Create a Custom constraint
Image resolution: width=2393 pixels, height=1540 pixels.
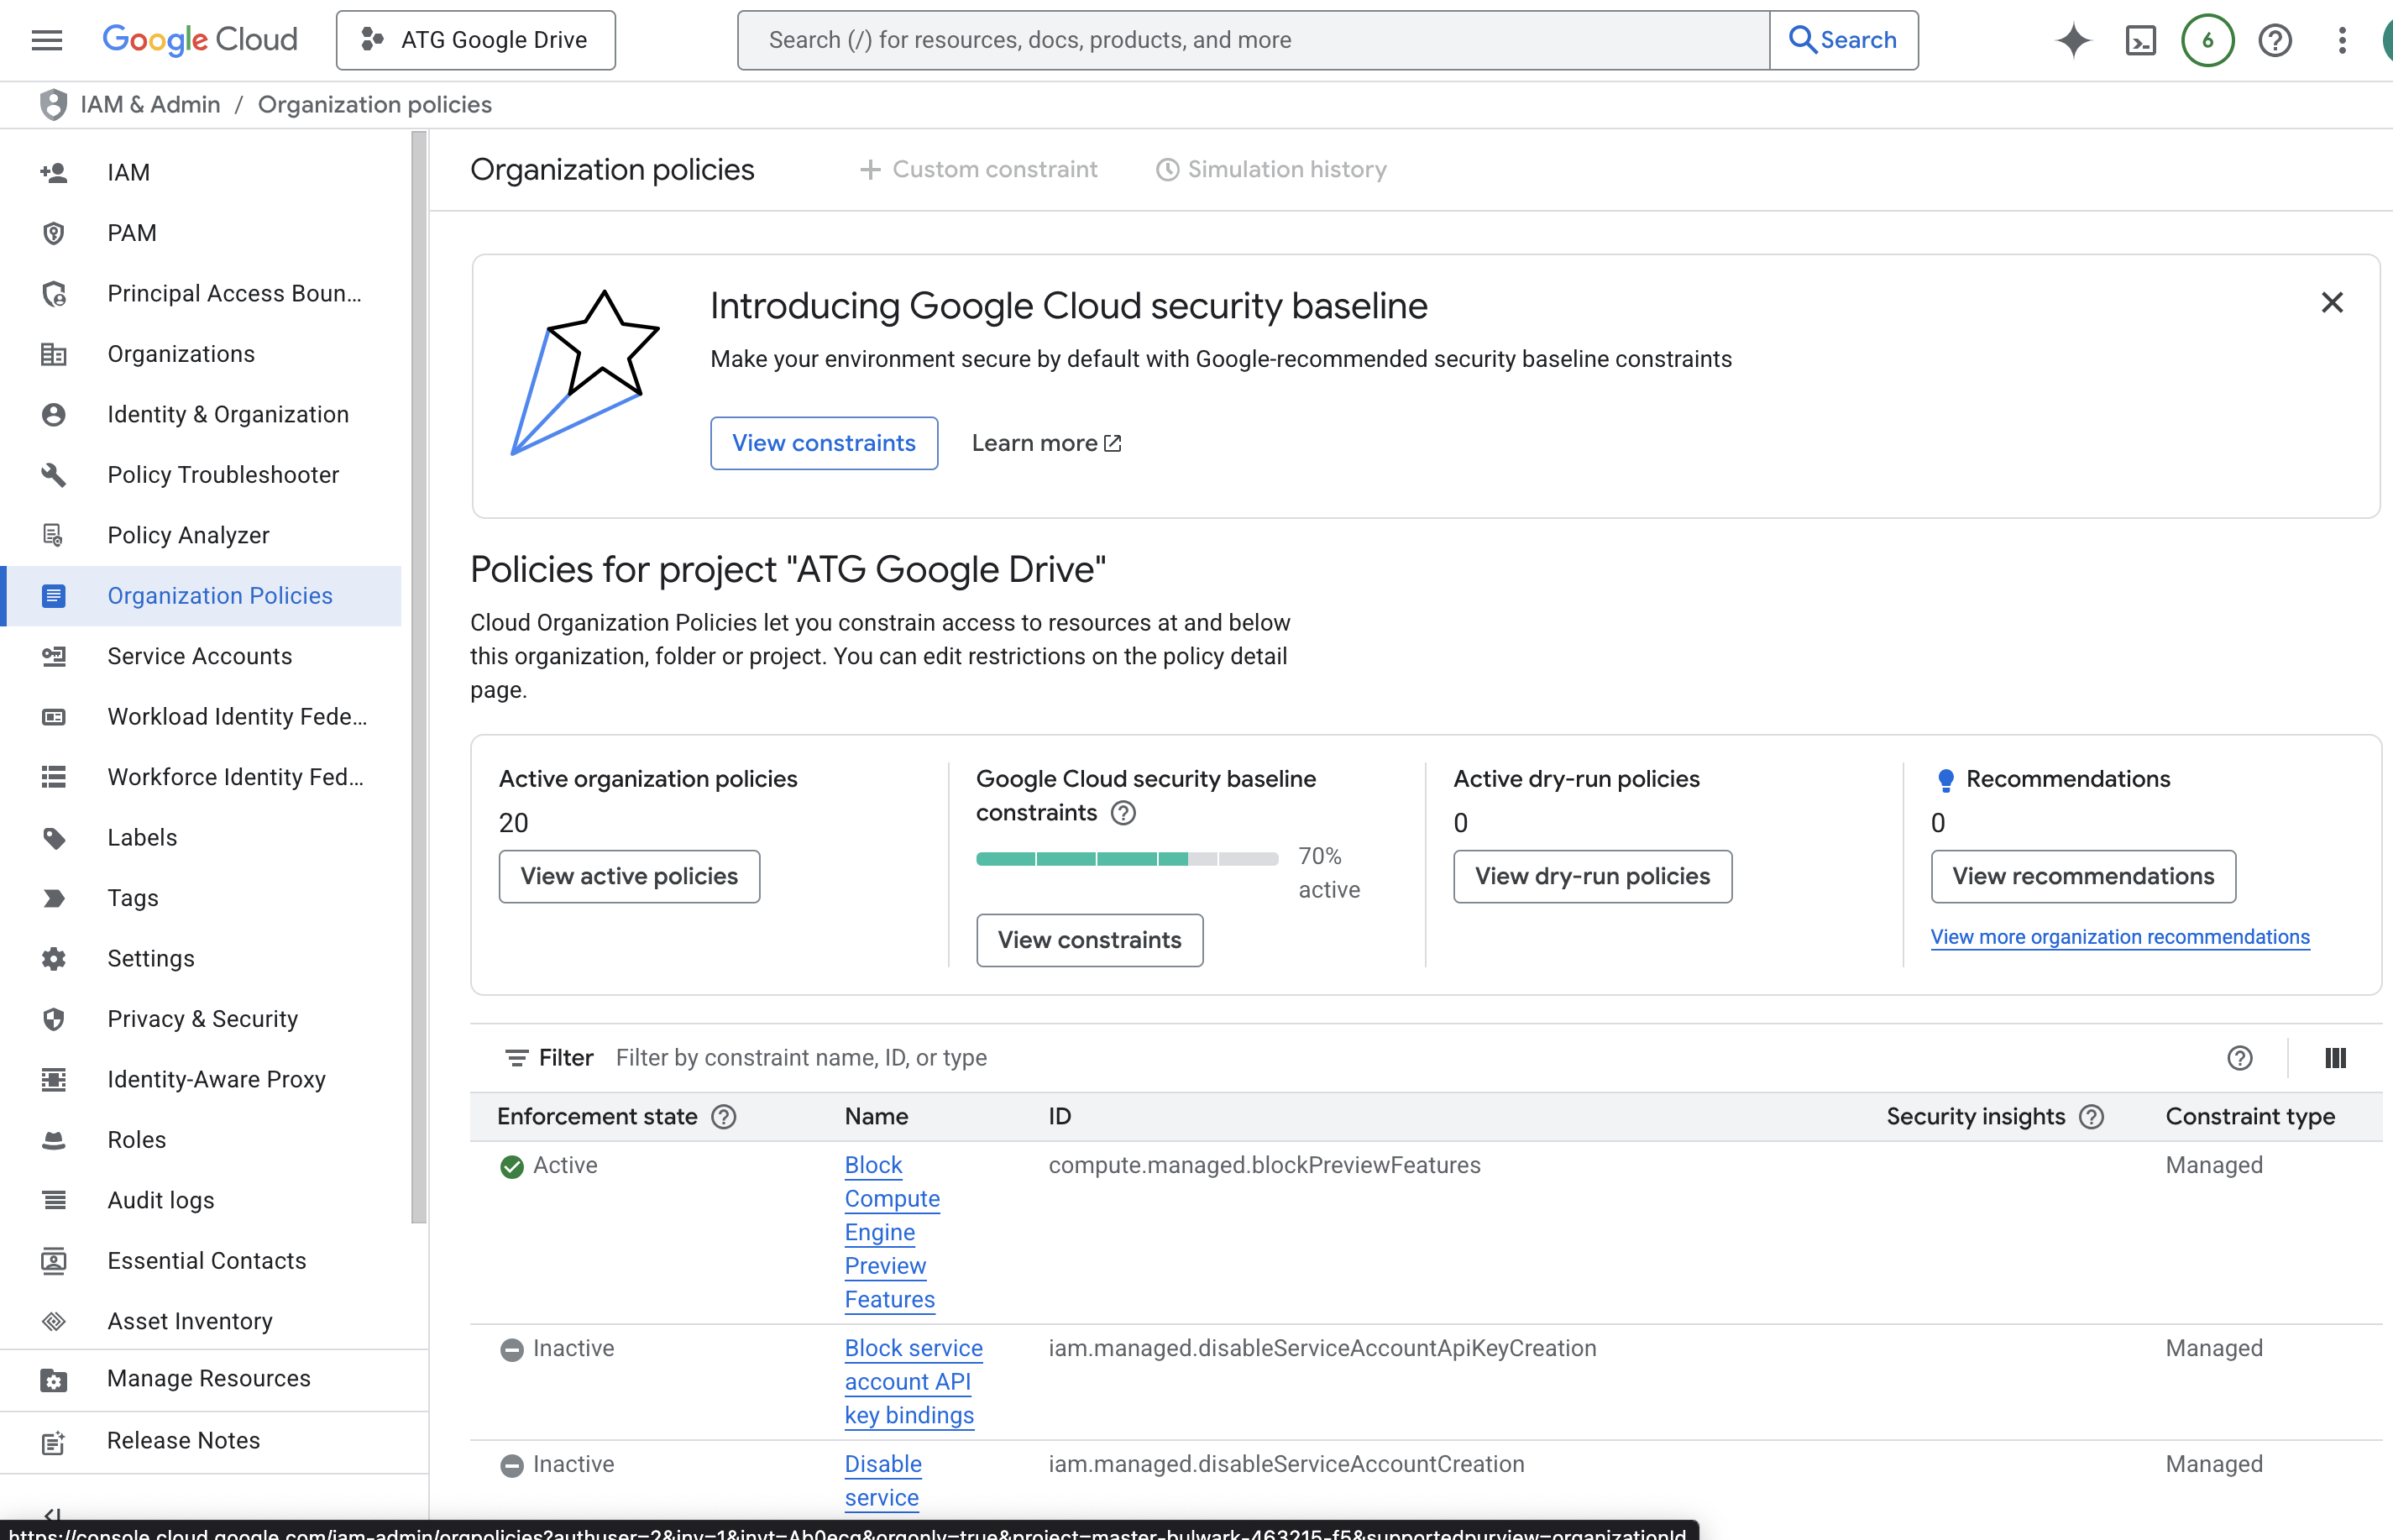coord(978,169)
